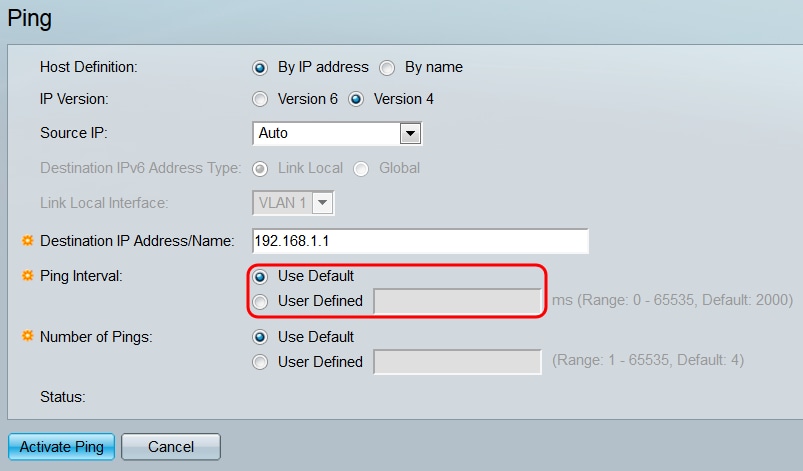Select Link Local address type radio

(260, 168)
